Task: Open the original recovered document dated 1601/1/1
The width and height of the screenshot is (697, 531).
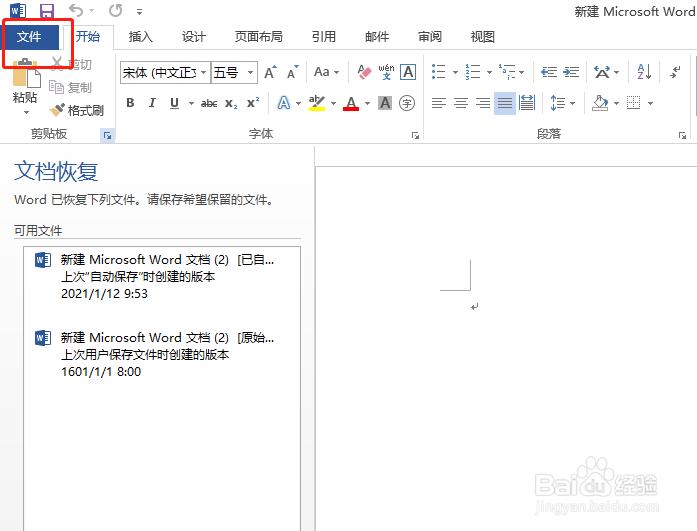Action: (162, 354)
